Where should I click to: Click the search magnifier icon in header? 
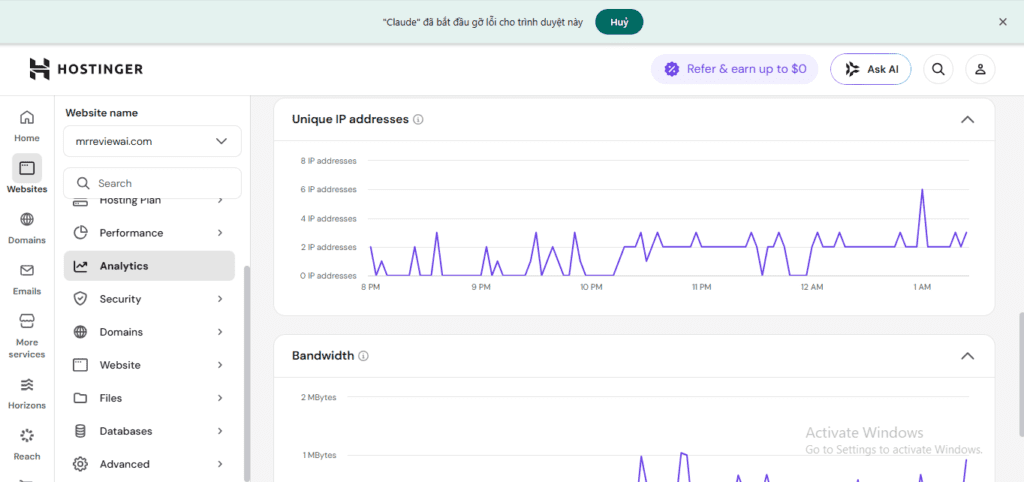coord(938,69)
